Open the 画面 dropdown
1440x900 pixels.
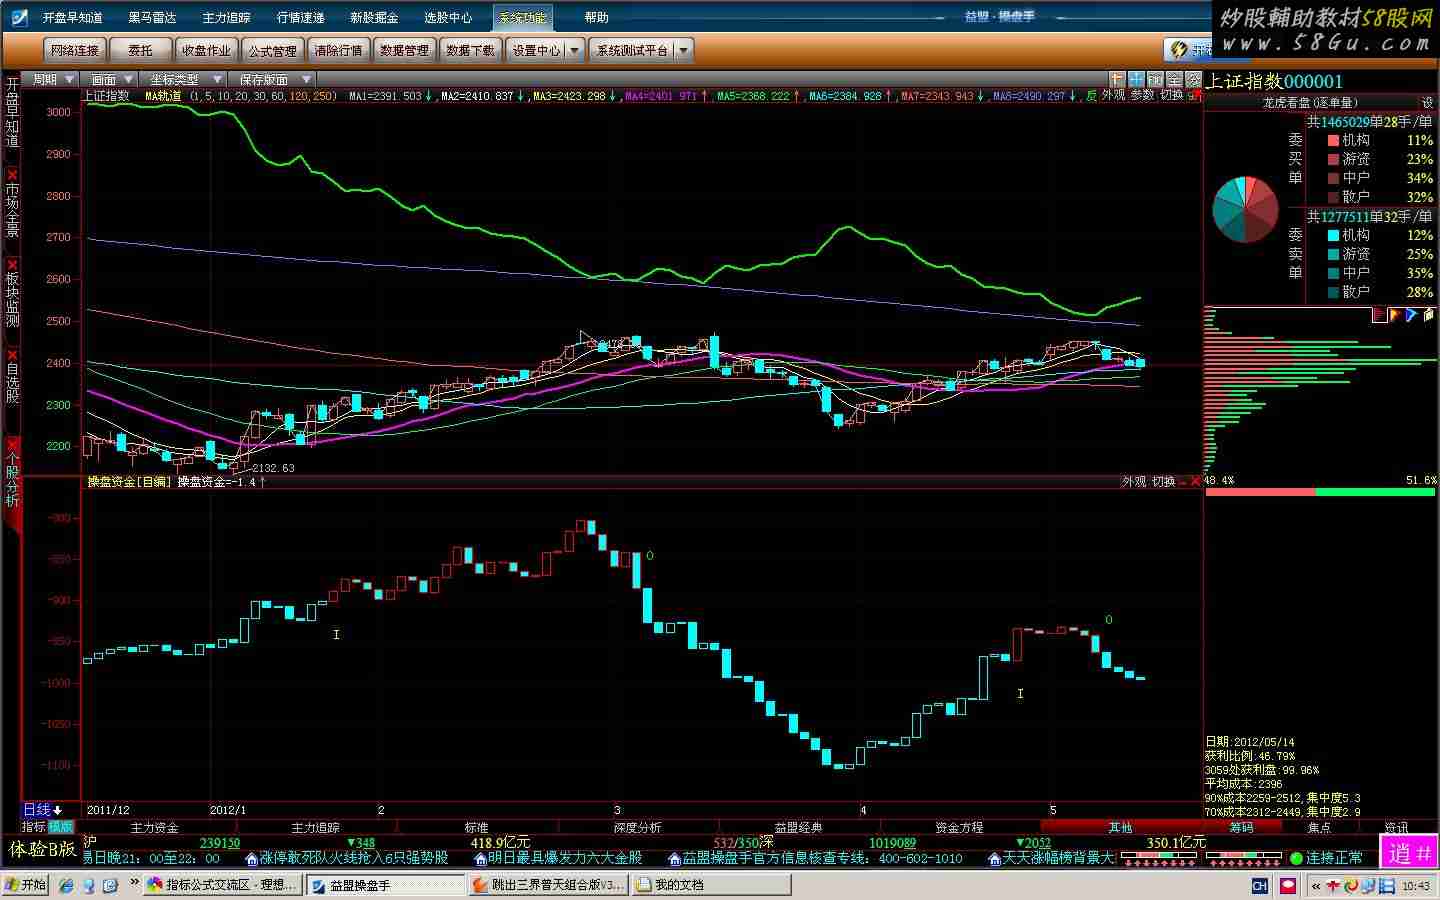[111, 79]
